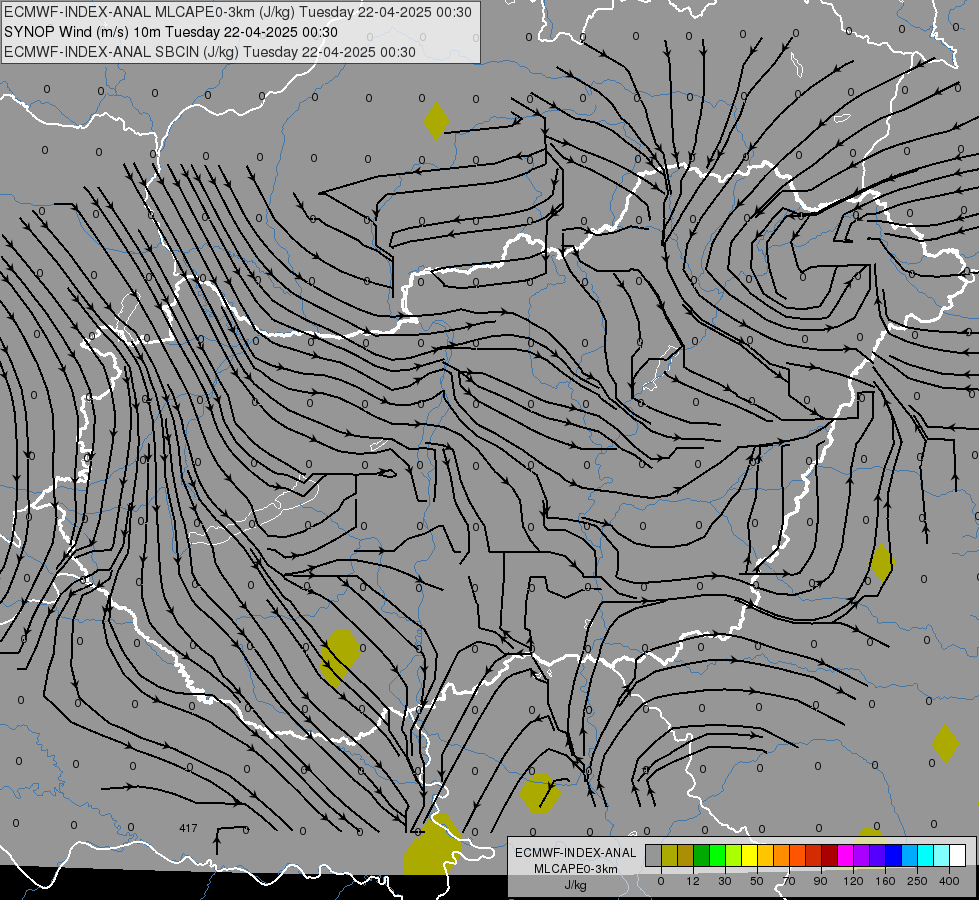Image resolution: width=979 pixels, height=900 pixels.
Task: Select the orange legend swatch
Action: coord(782,855)
